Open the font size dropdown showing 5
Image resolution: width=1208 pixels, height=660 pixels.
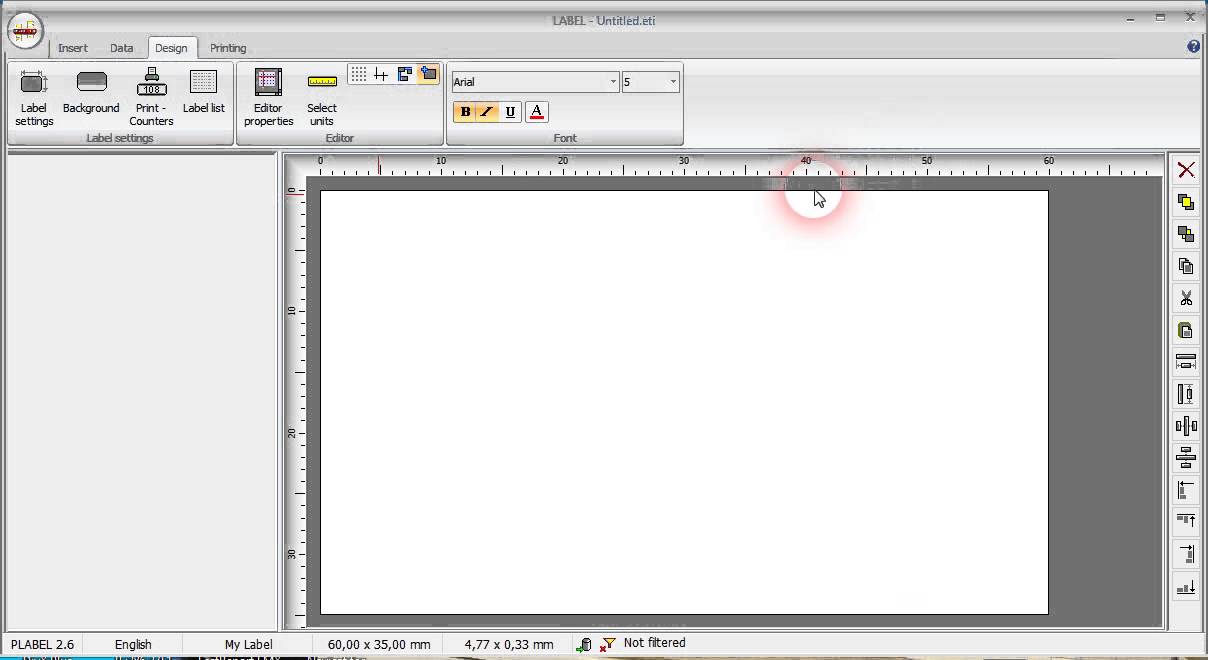tap(673, 82)
